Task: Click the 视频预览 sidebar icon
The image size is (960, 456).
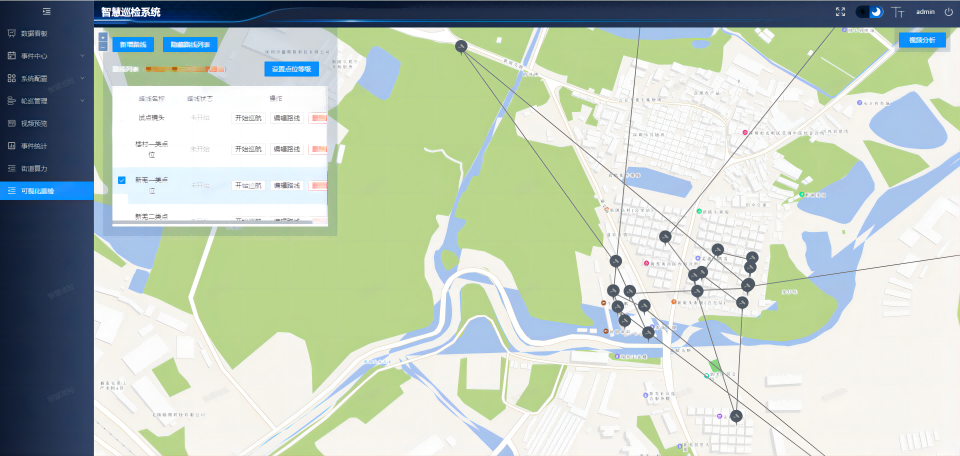Action: tap(11, 123)
